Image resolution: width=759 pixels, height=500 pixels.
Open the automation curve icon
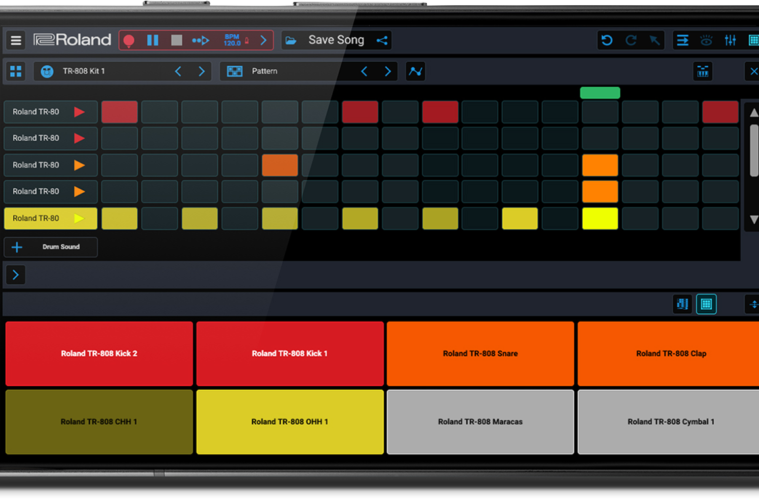(x=415, y=72)
